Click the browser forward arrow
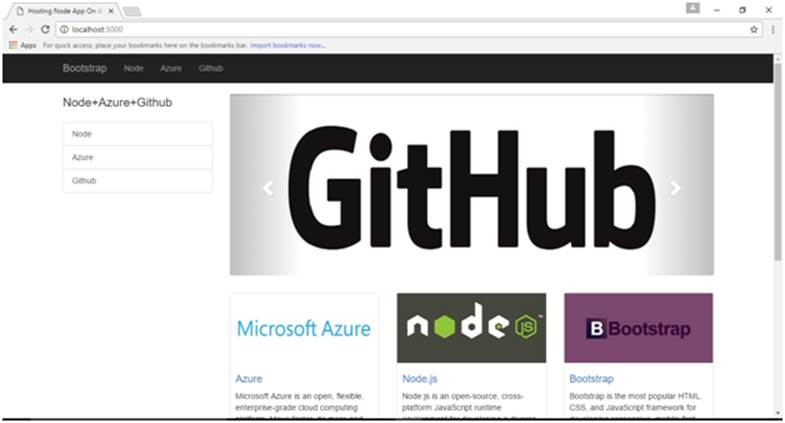 click(29, 30)
